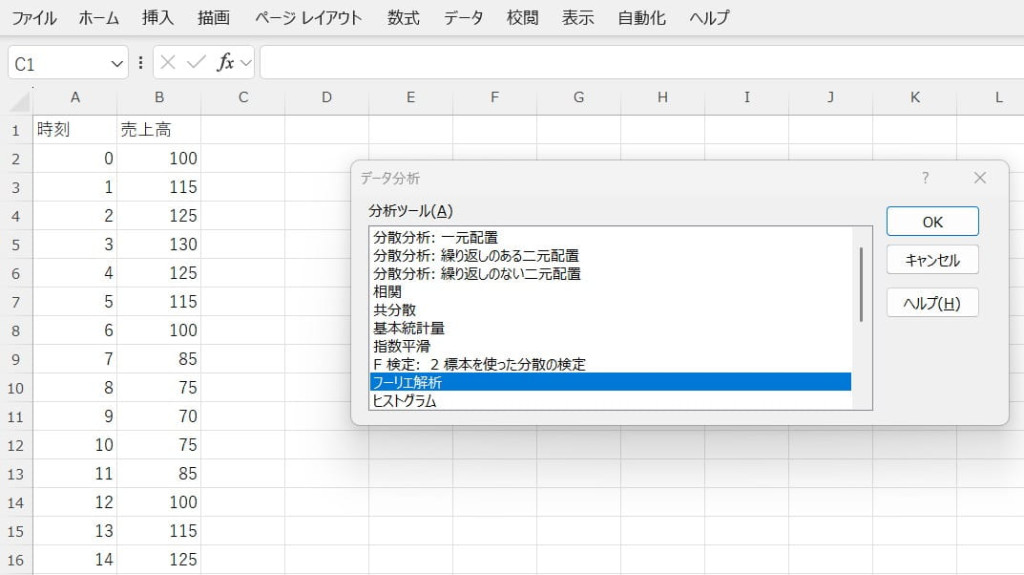Expand the function list chevron beside fx
1024x575 pixels.
[245, 63]
